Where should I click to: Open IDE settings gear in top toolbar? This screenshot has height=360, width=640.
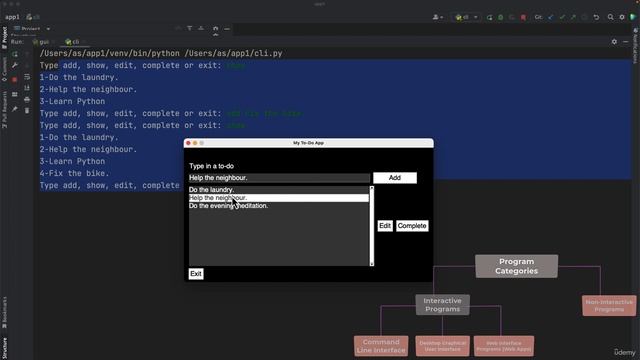(x=622, y=17)
